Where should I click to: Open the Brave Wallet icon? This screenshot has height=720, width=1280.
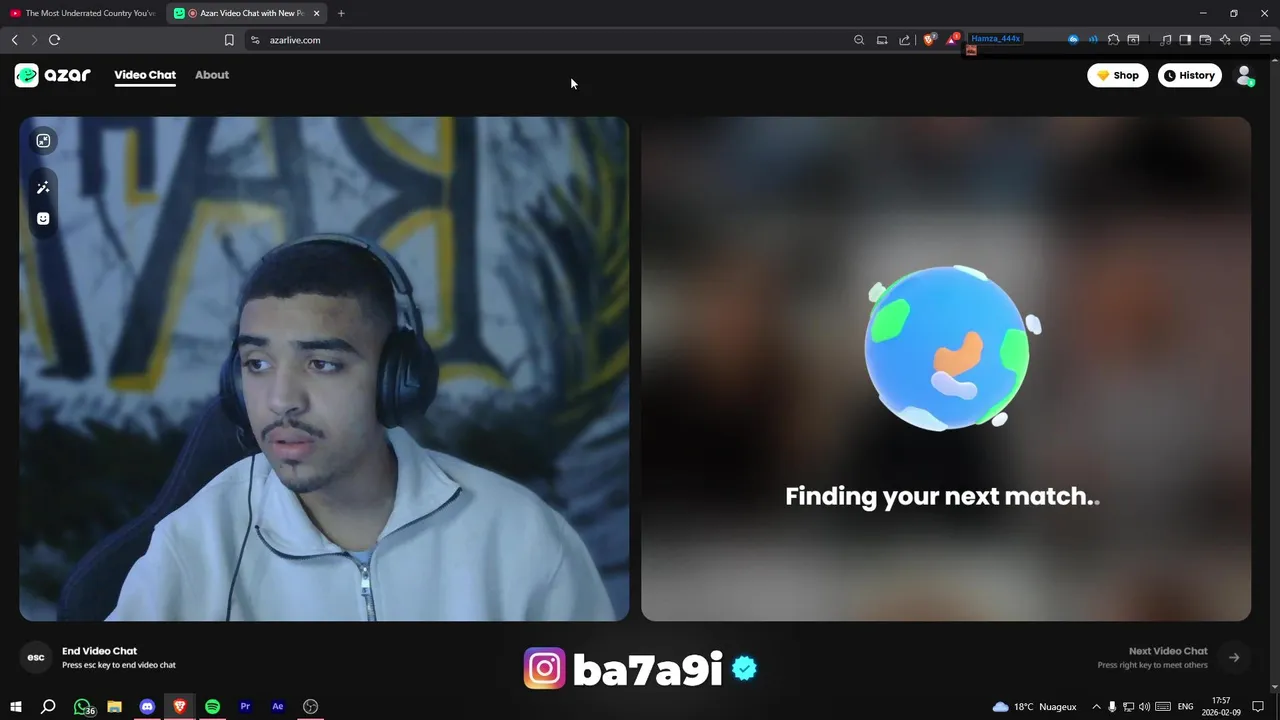(x=1205, y=40)
